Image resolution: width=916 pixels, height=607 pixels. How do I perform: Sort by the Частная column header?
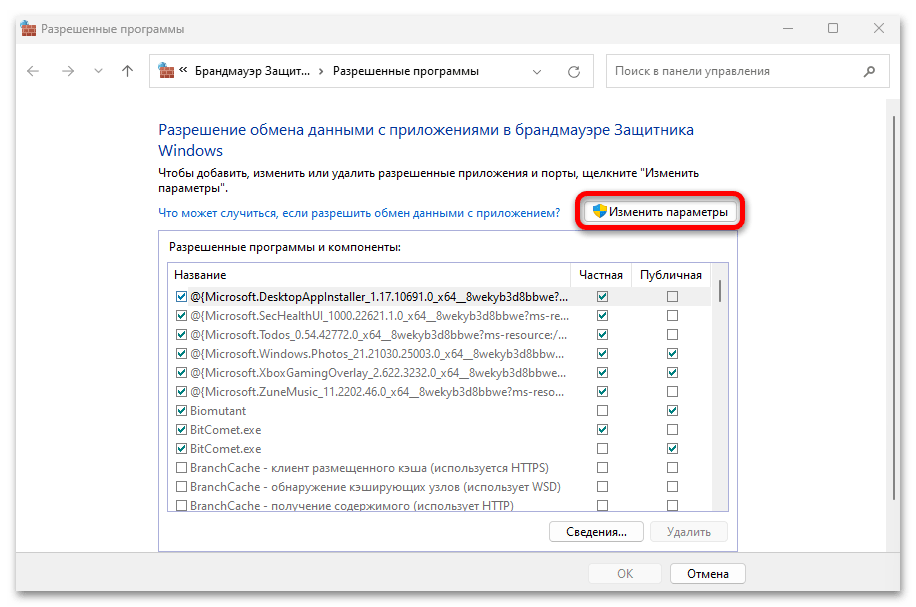click(x=601, y=275)
